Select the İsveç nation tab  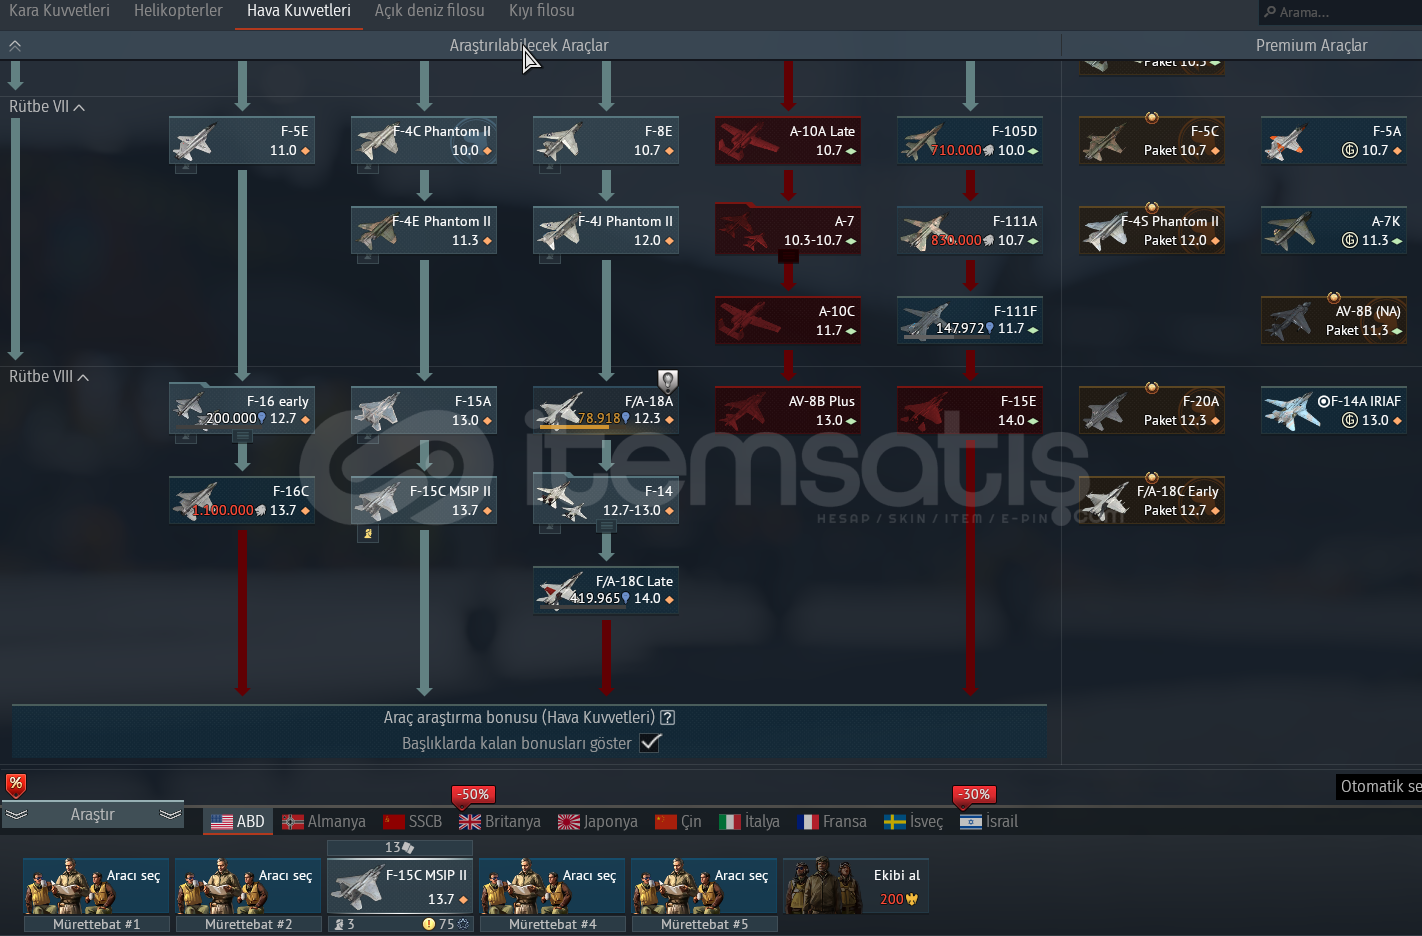914,822
